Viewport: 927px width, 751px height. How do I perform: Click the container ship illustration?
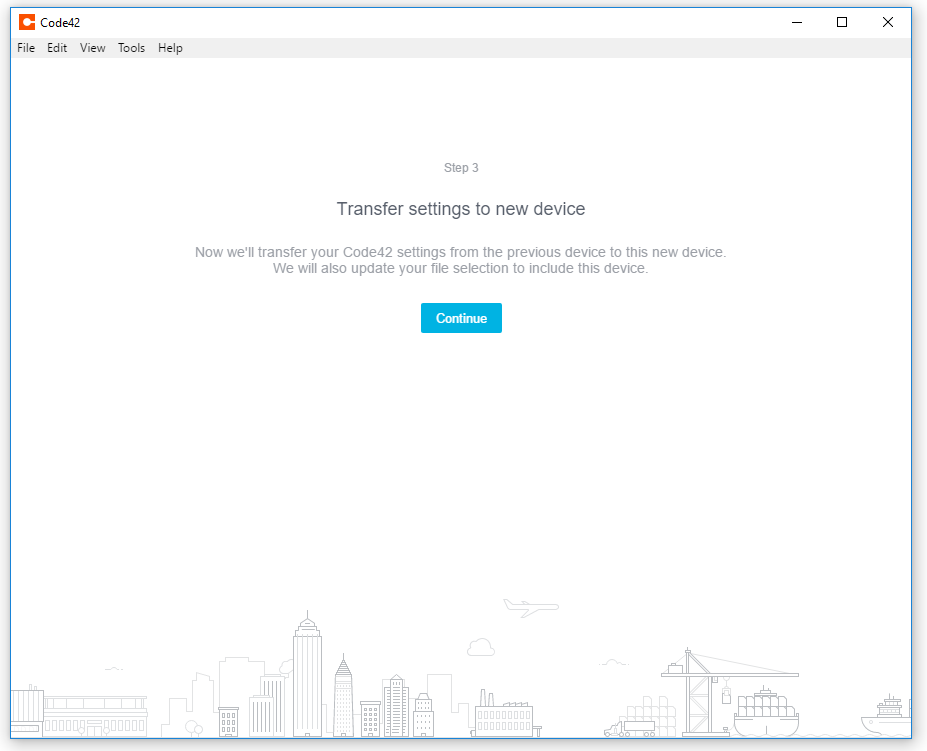[x=765, y=710]
